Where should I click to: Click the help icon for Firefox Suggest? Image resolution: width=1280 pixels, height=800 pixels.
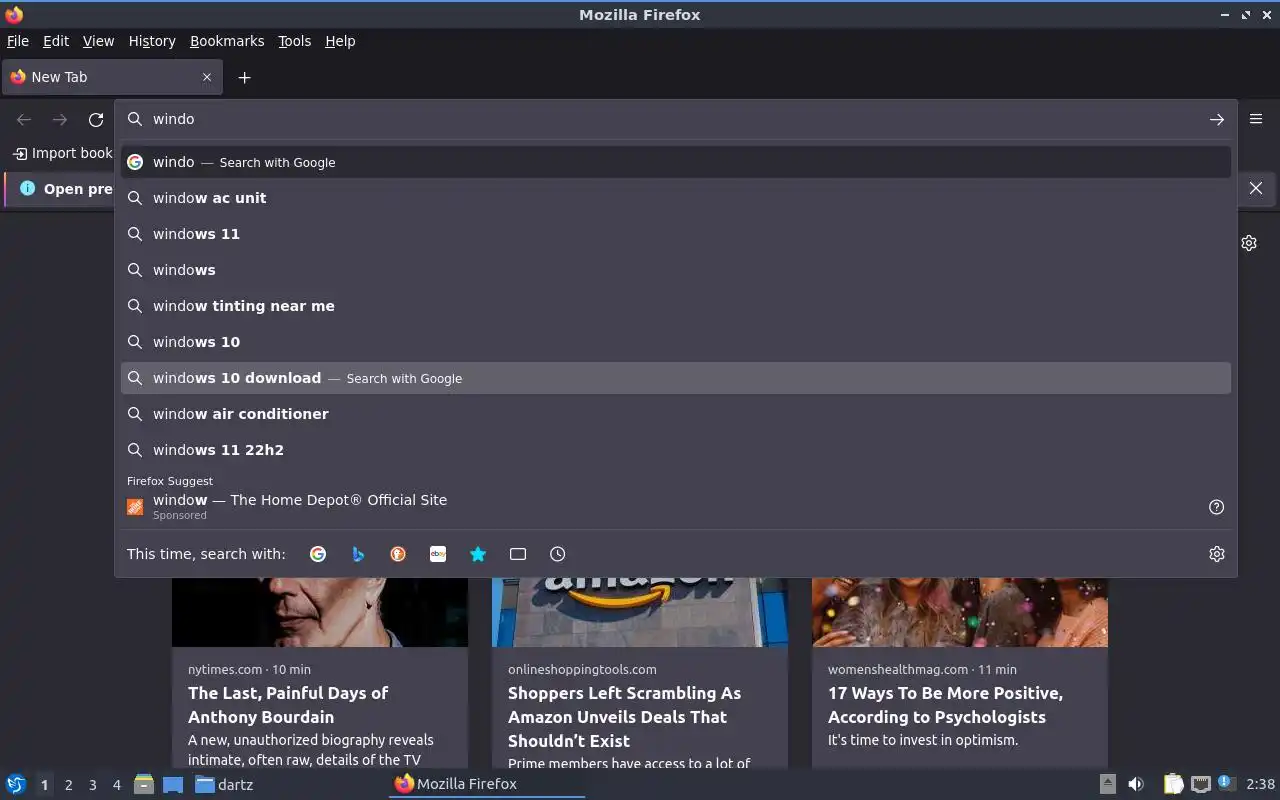[1217, 507]
